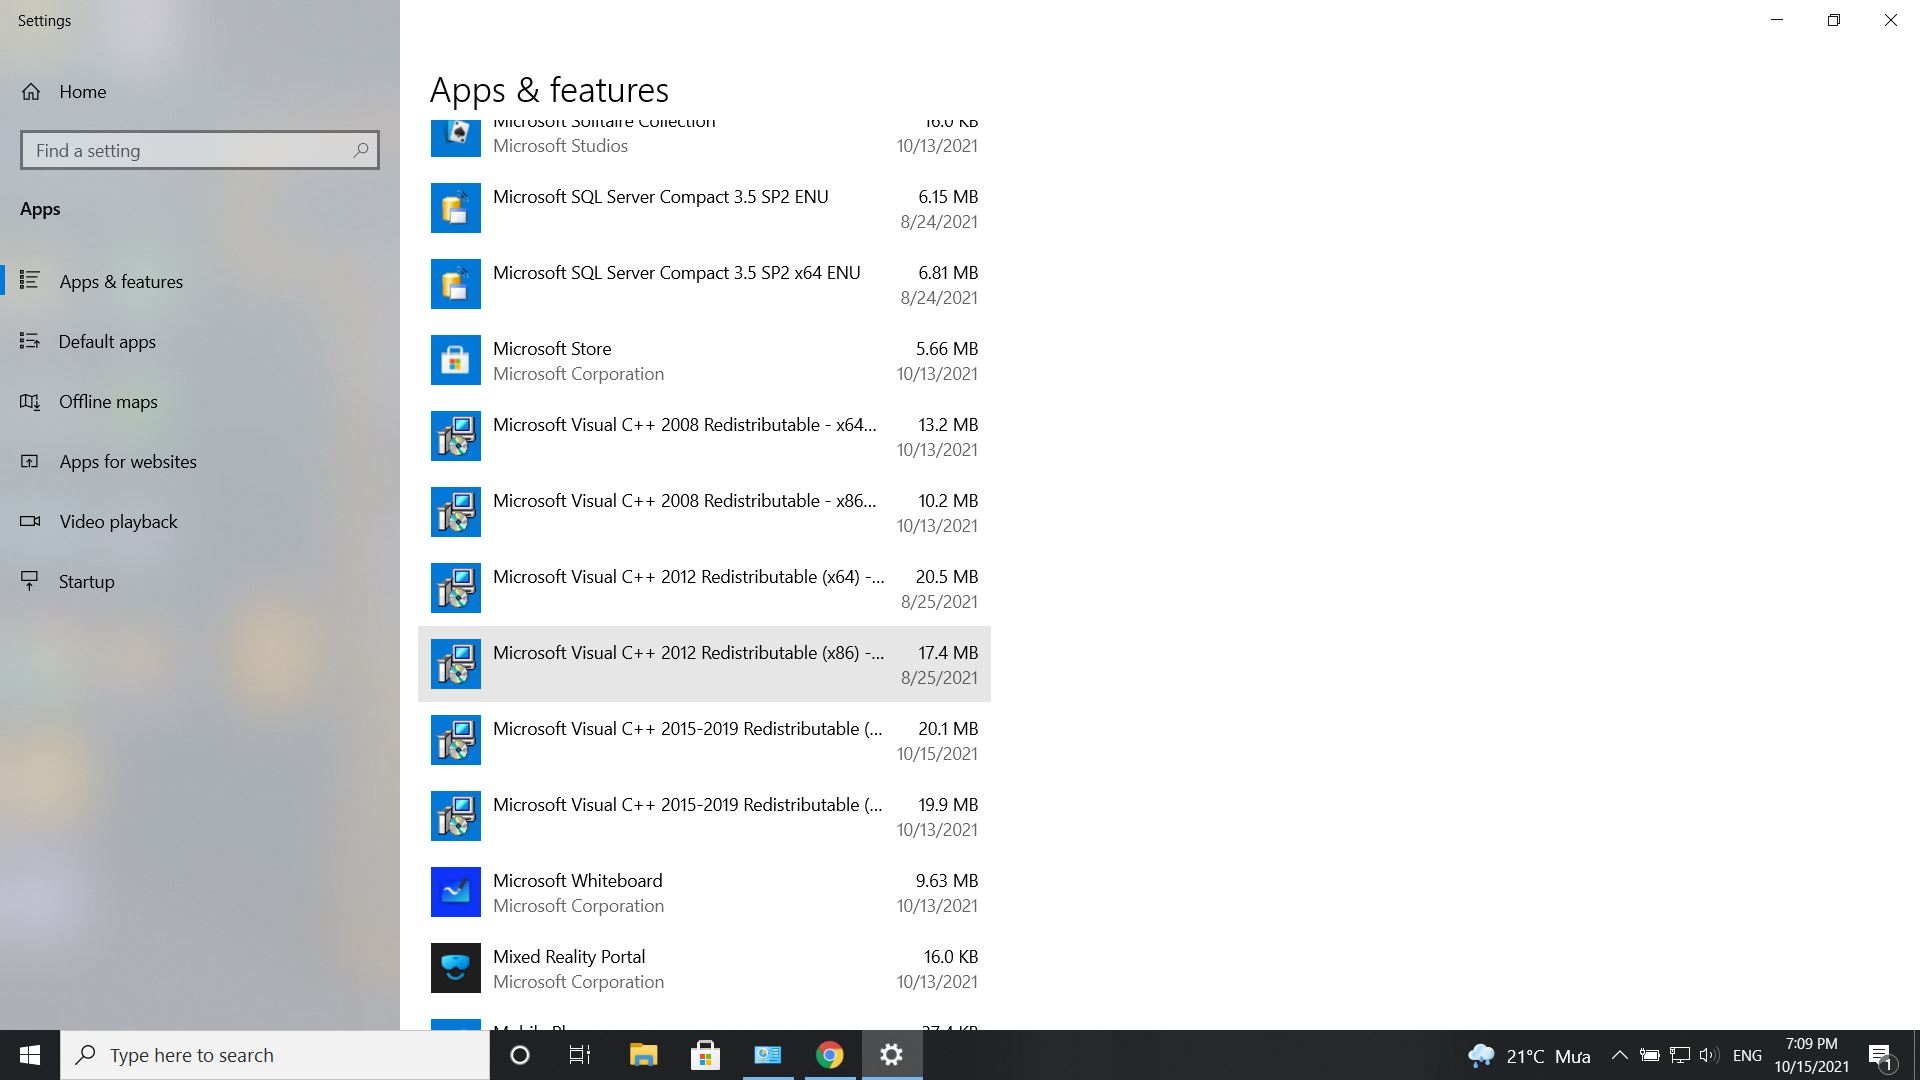Click the Microsoft Visual C++ 2012 x86 icon

[x=455, y=663]
